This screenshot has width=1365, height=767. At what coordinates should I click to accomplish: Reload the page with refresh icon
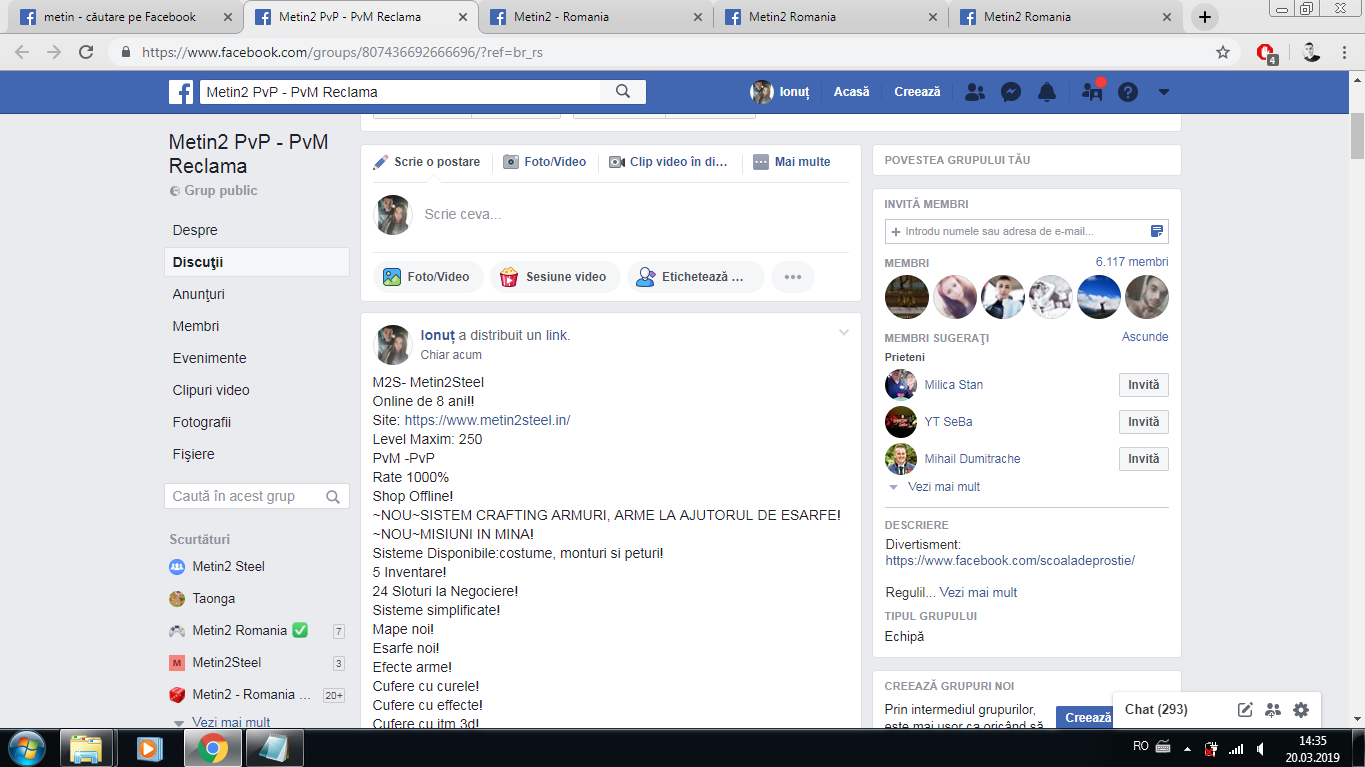pyautogui.click(x=86, y=52)
